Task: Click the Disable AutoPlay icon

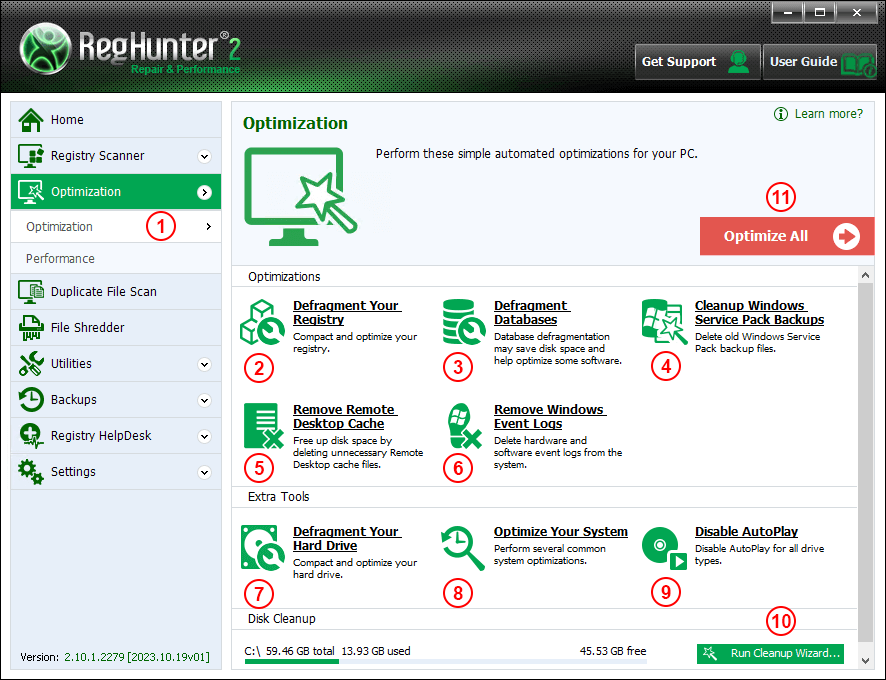Action: (x=663, y=547)
